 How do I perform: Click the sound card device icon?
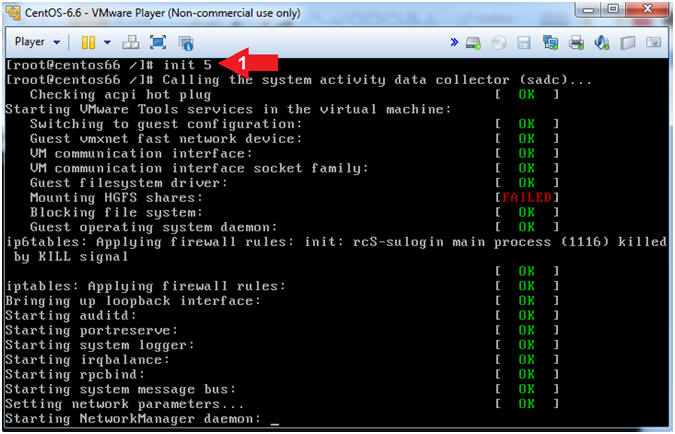(602, 43)
